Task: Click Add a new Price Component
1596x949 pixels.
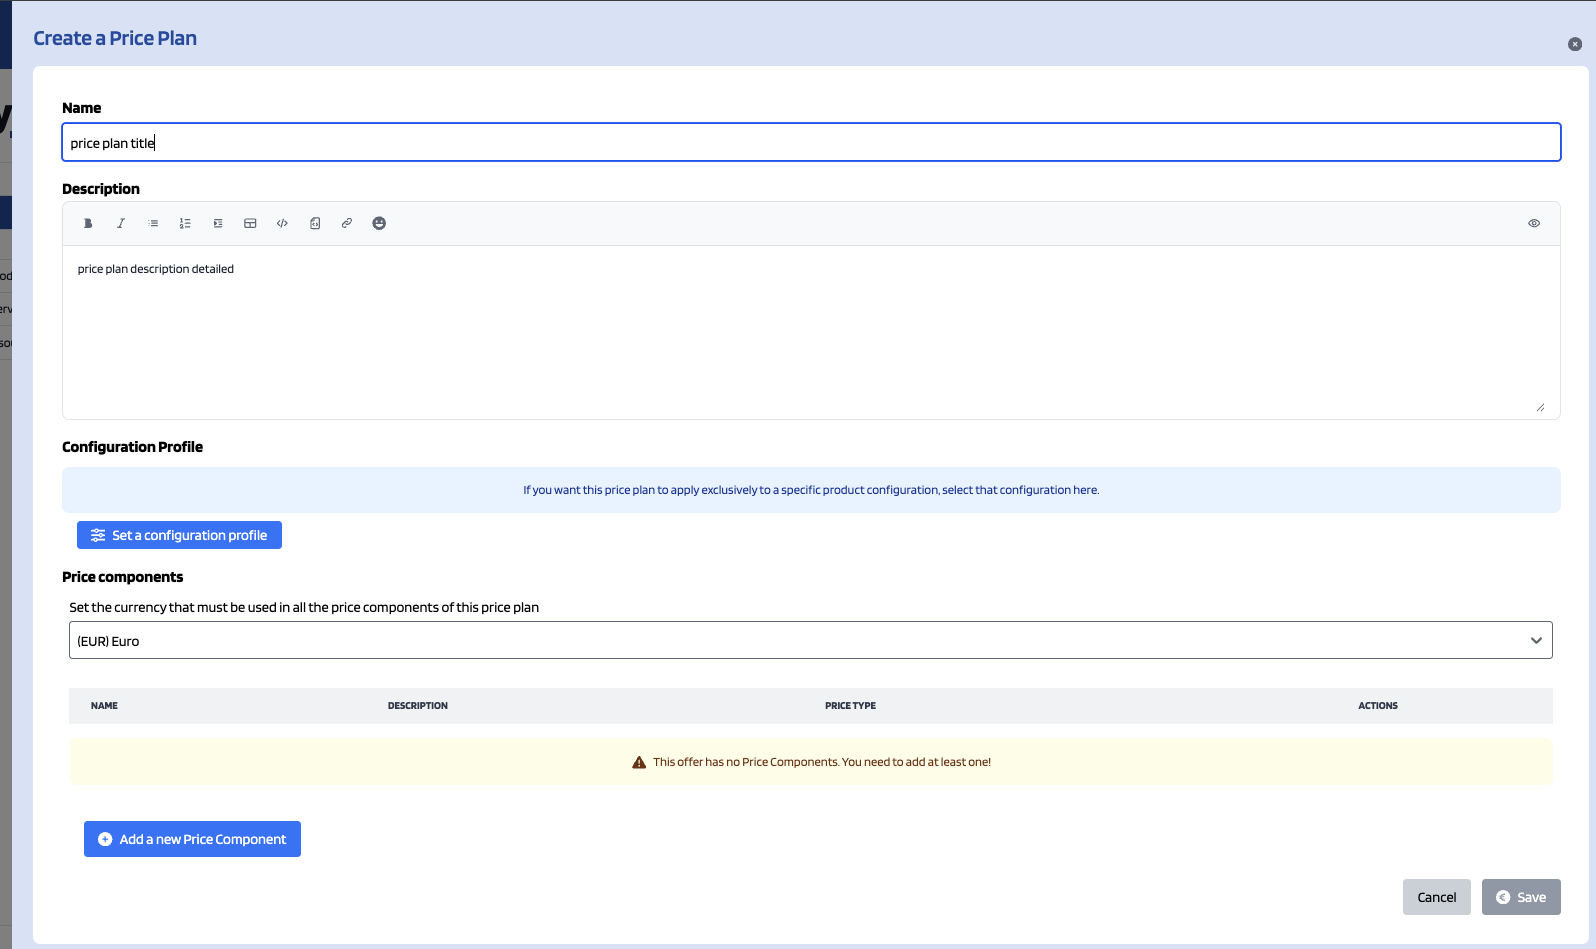Action: pyautogui.click(x=192, y=839)
